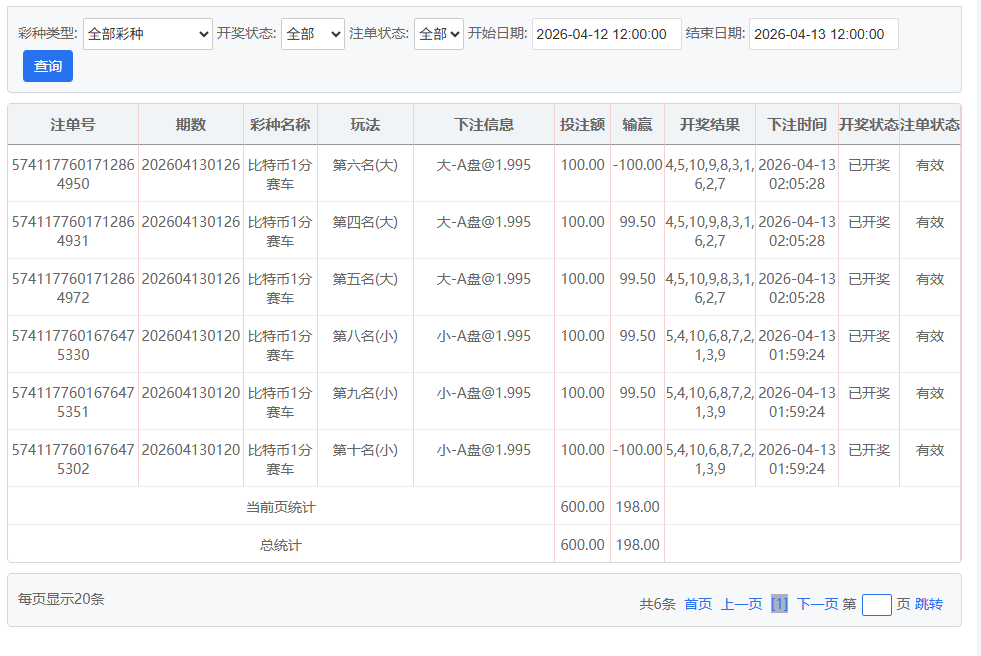The height and width of the screenshot is (656, 981).
Task: Click the 输赢 column header
Action: 637,125
